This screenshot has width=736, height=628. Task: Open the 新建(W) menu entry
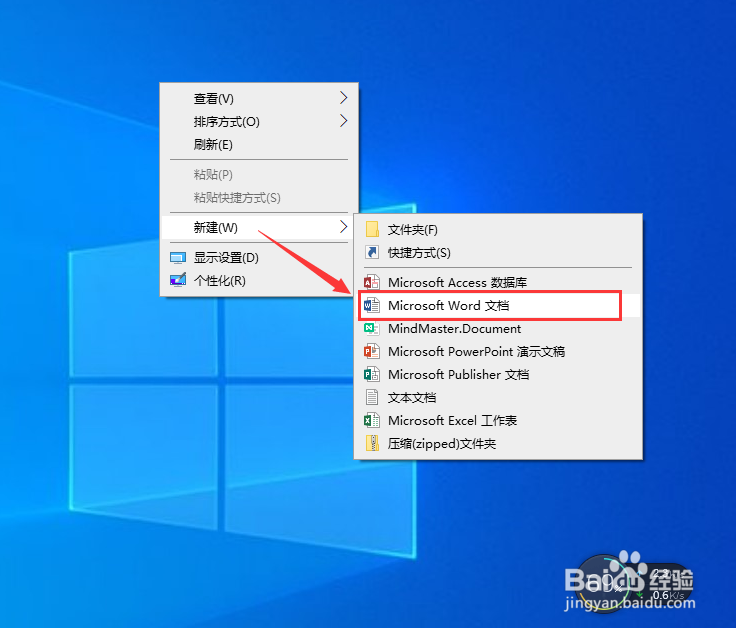[x=259, y=228]
